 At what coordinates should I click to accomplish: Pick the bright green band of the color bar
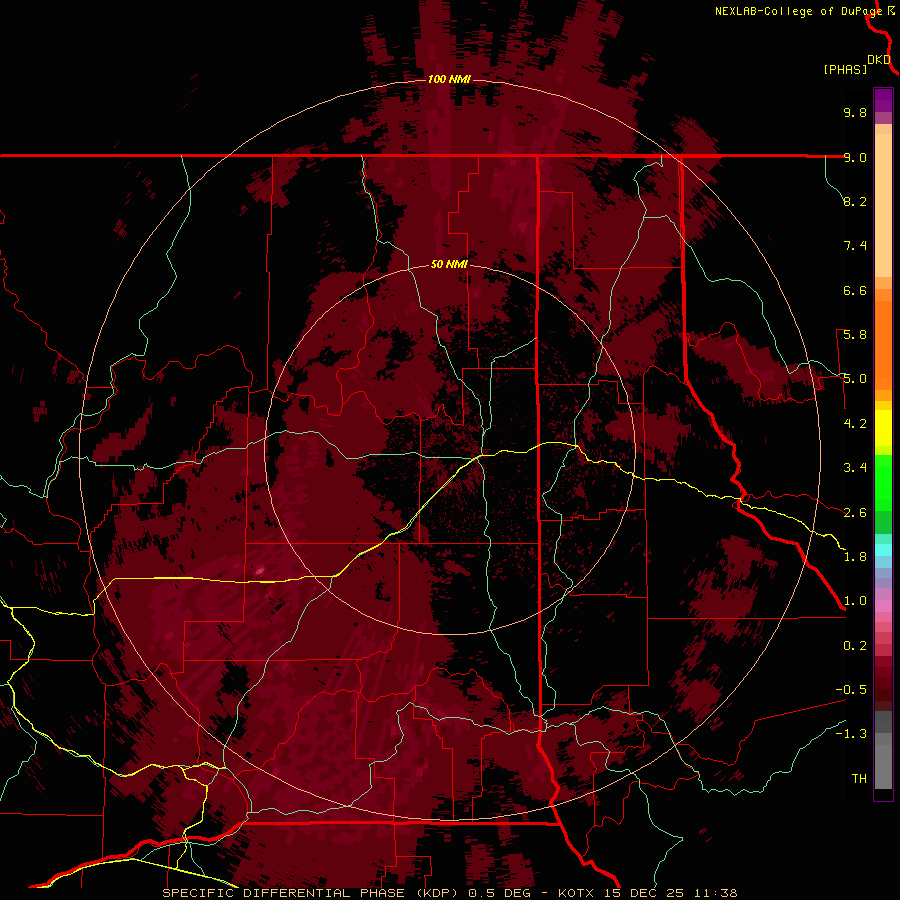pyautogui.click(x=883, y=483)
